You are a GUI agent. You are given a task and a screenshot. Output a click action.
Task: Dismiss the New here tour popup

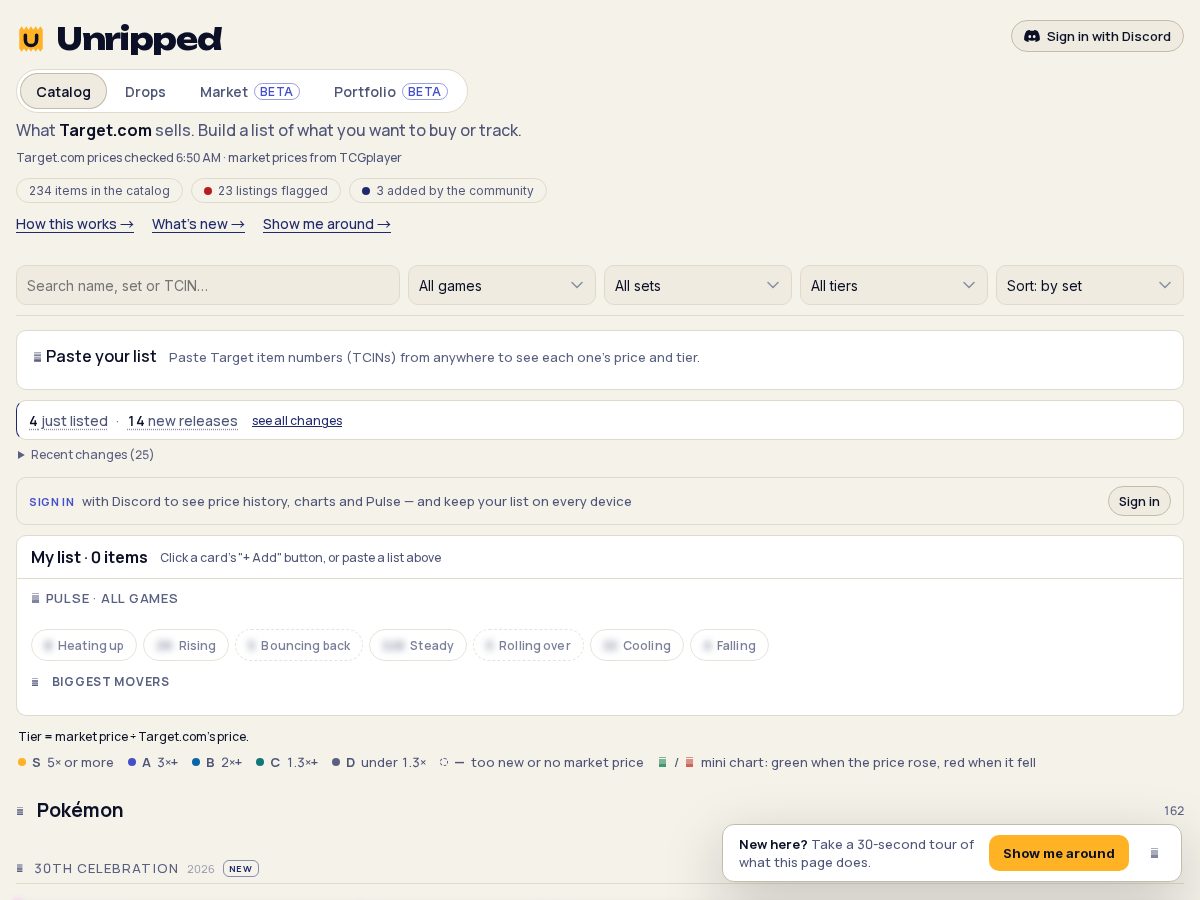tap(1154, 853)
